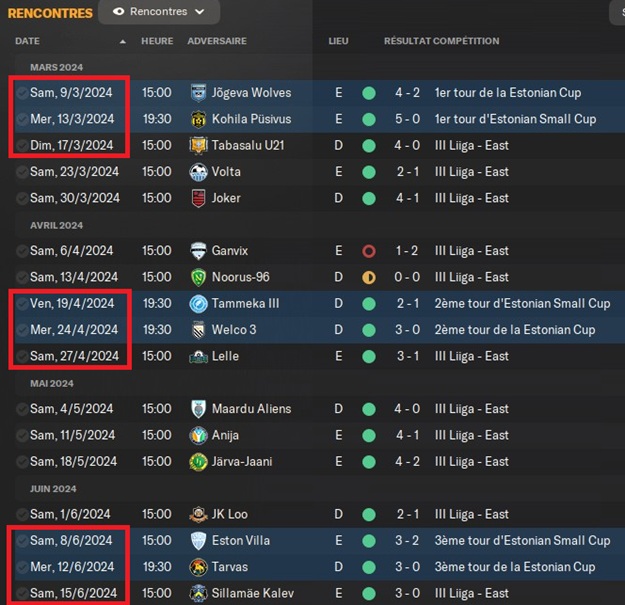Sort by the ADVERSAIRE column header
Image resolution: width=625 pixels, height=605 pixels.
point(217,41)
